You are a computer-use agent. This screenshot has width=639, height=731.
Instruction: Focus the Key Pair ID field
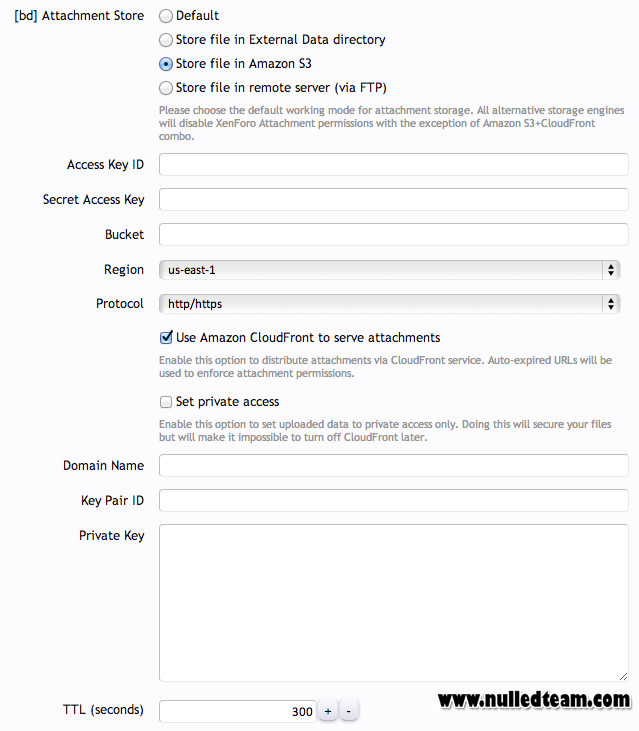(x=393, y=500)
